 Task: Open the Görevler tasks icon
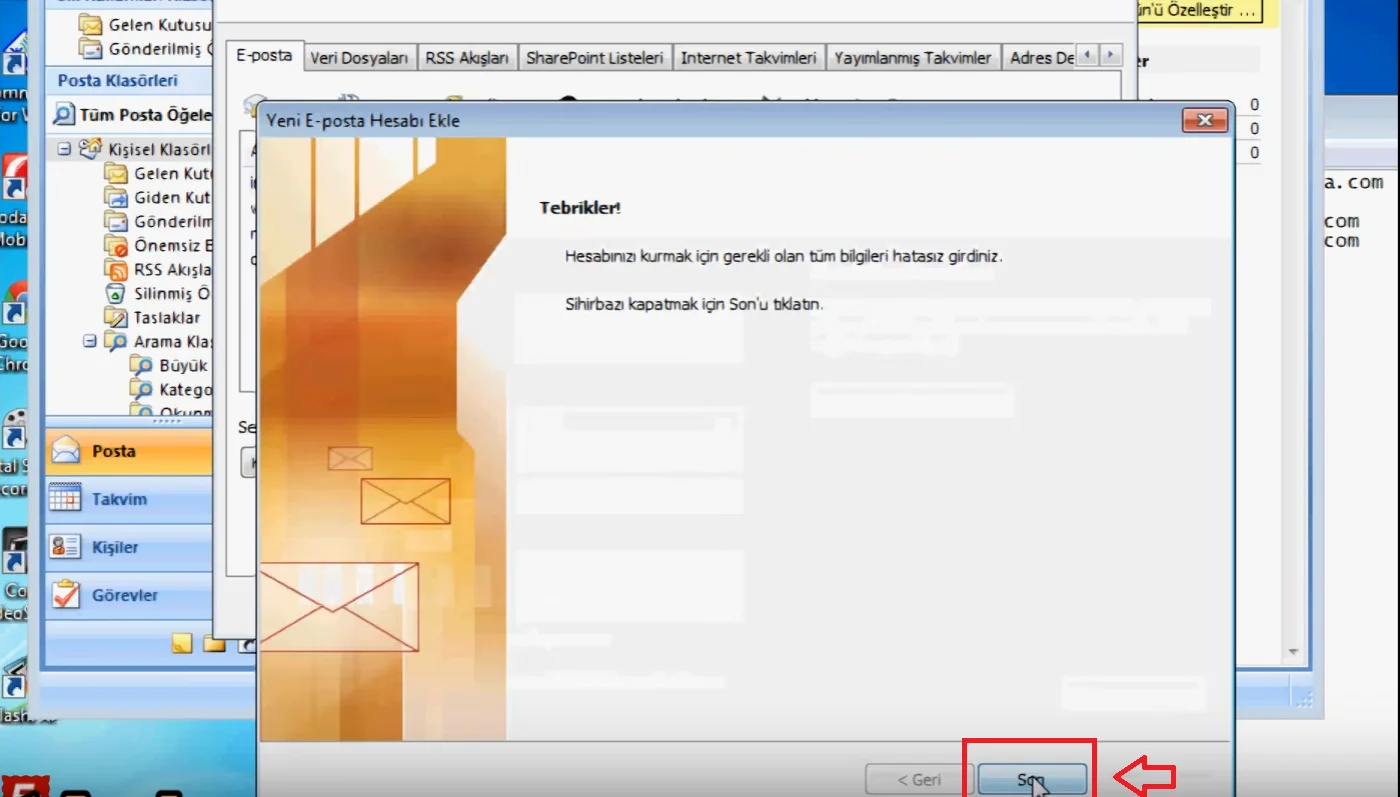coord(66,595)
